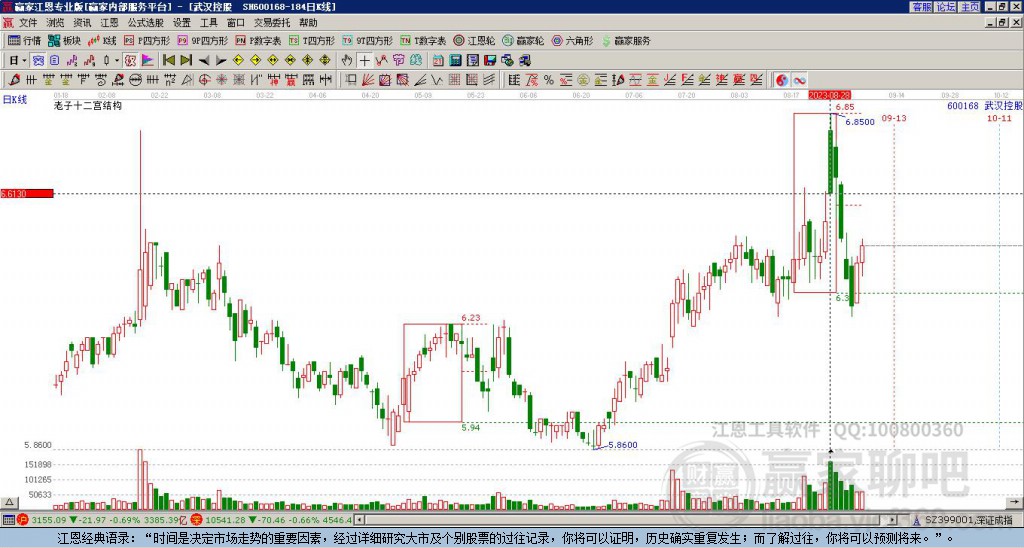Jump to last bar icon
1024x548 pixels.
pyautogui.click(x=186, y=60)
